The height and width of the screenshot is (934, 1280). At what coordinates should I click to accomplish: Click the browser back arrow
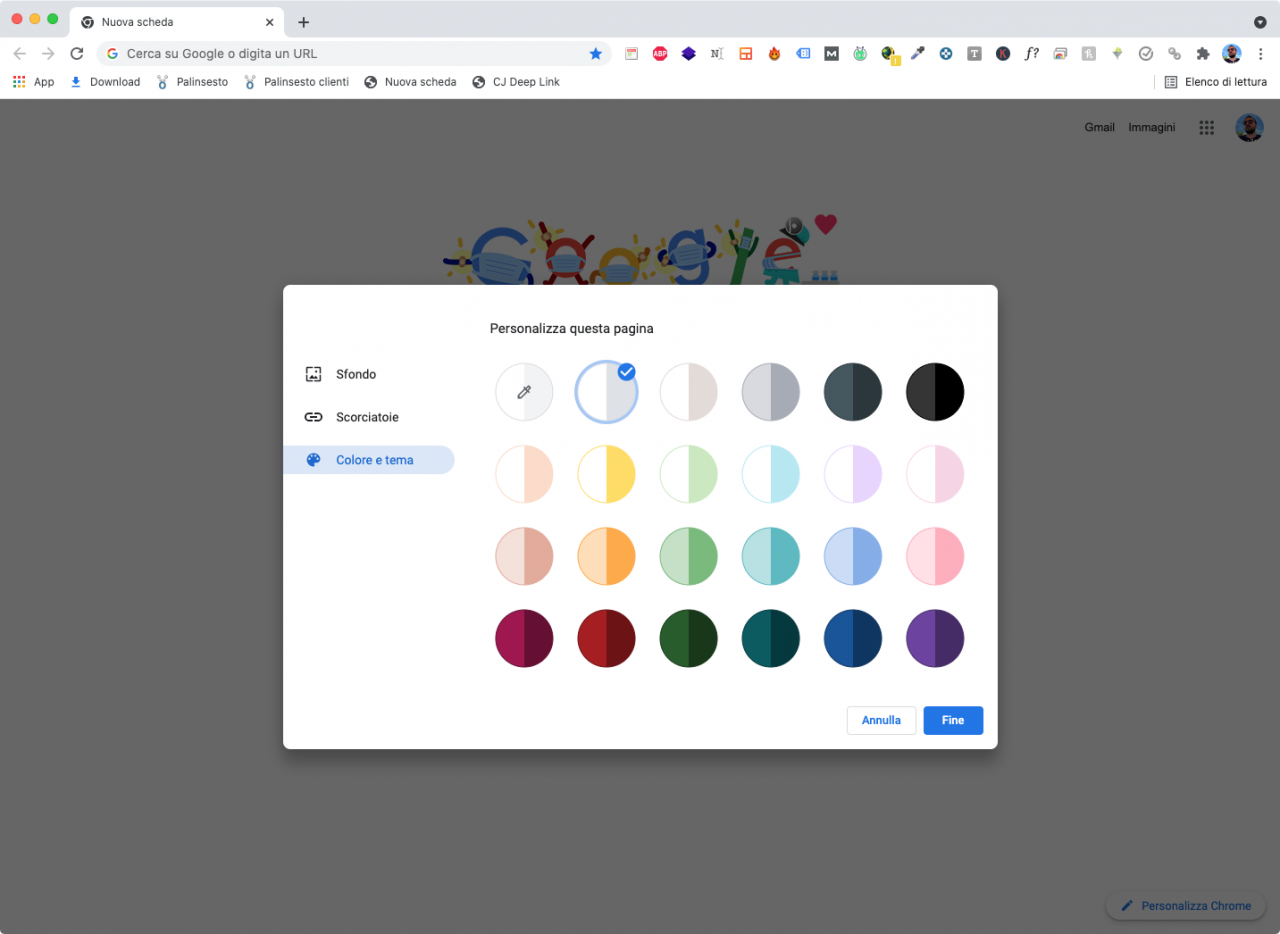pyautogui.click(x=20, y=54)
